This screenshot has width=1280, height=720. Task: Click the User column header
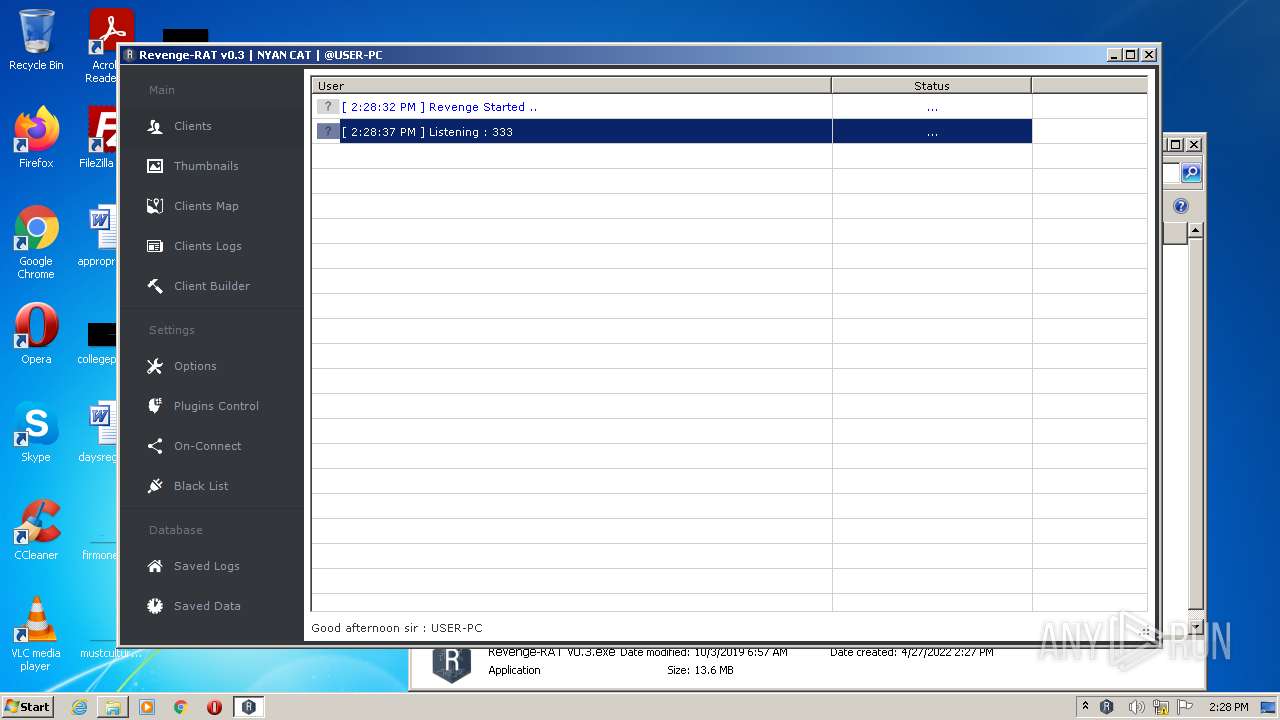[571, 86]
